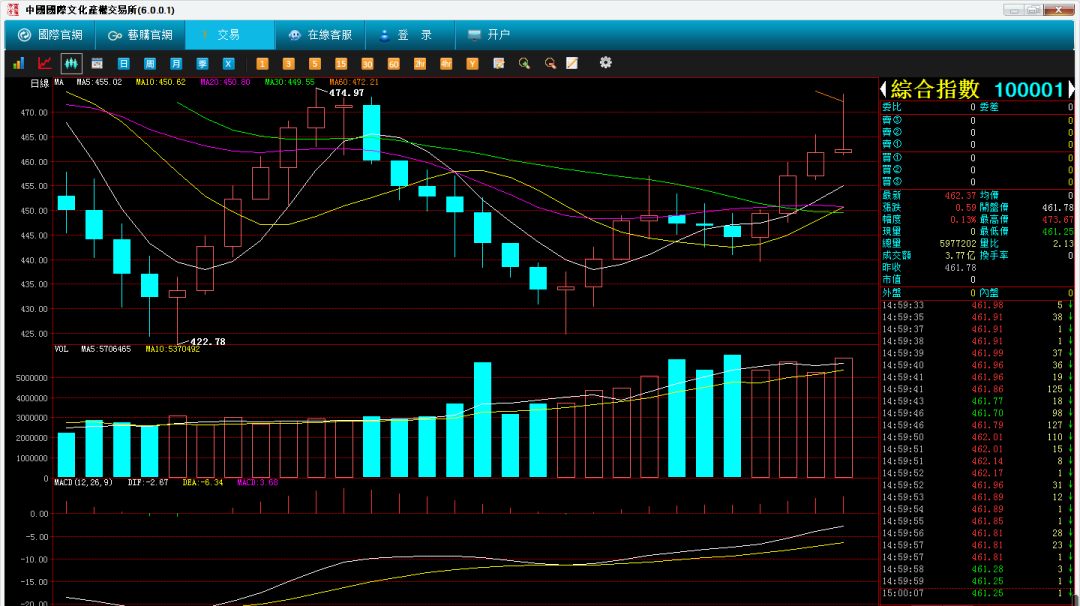Select the 15-minute period icon
The height and width of the screenshot is (606, 1080).
tap(341, 63)
